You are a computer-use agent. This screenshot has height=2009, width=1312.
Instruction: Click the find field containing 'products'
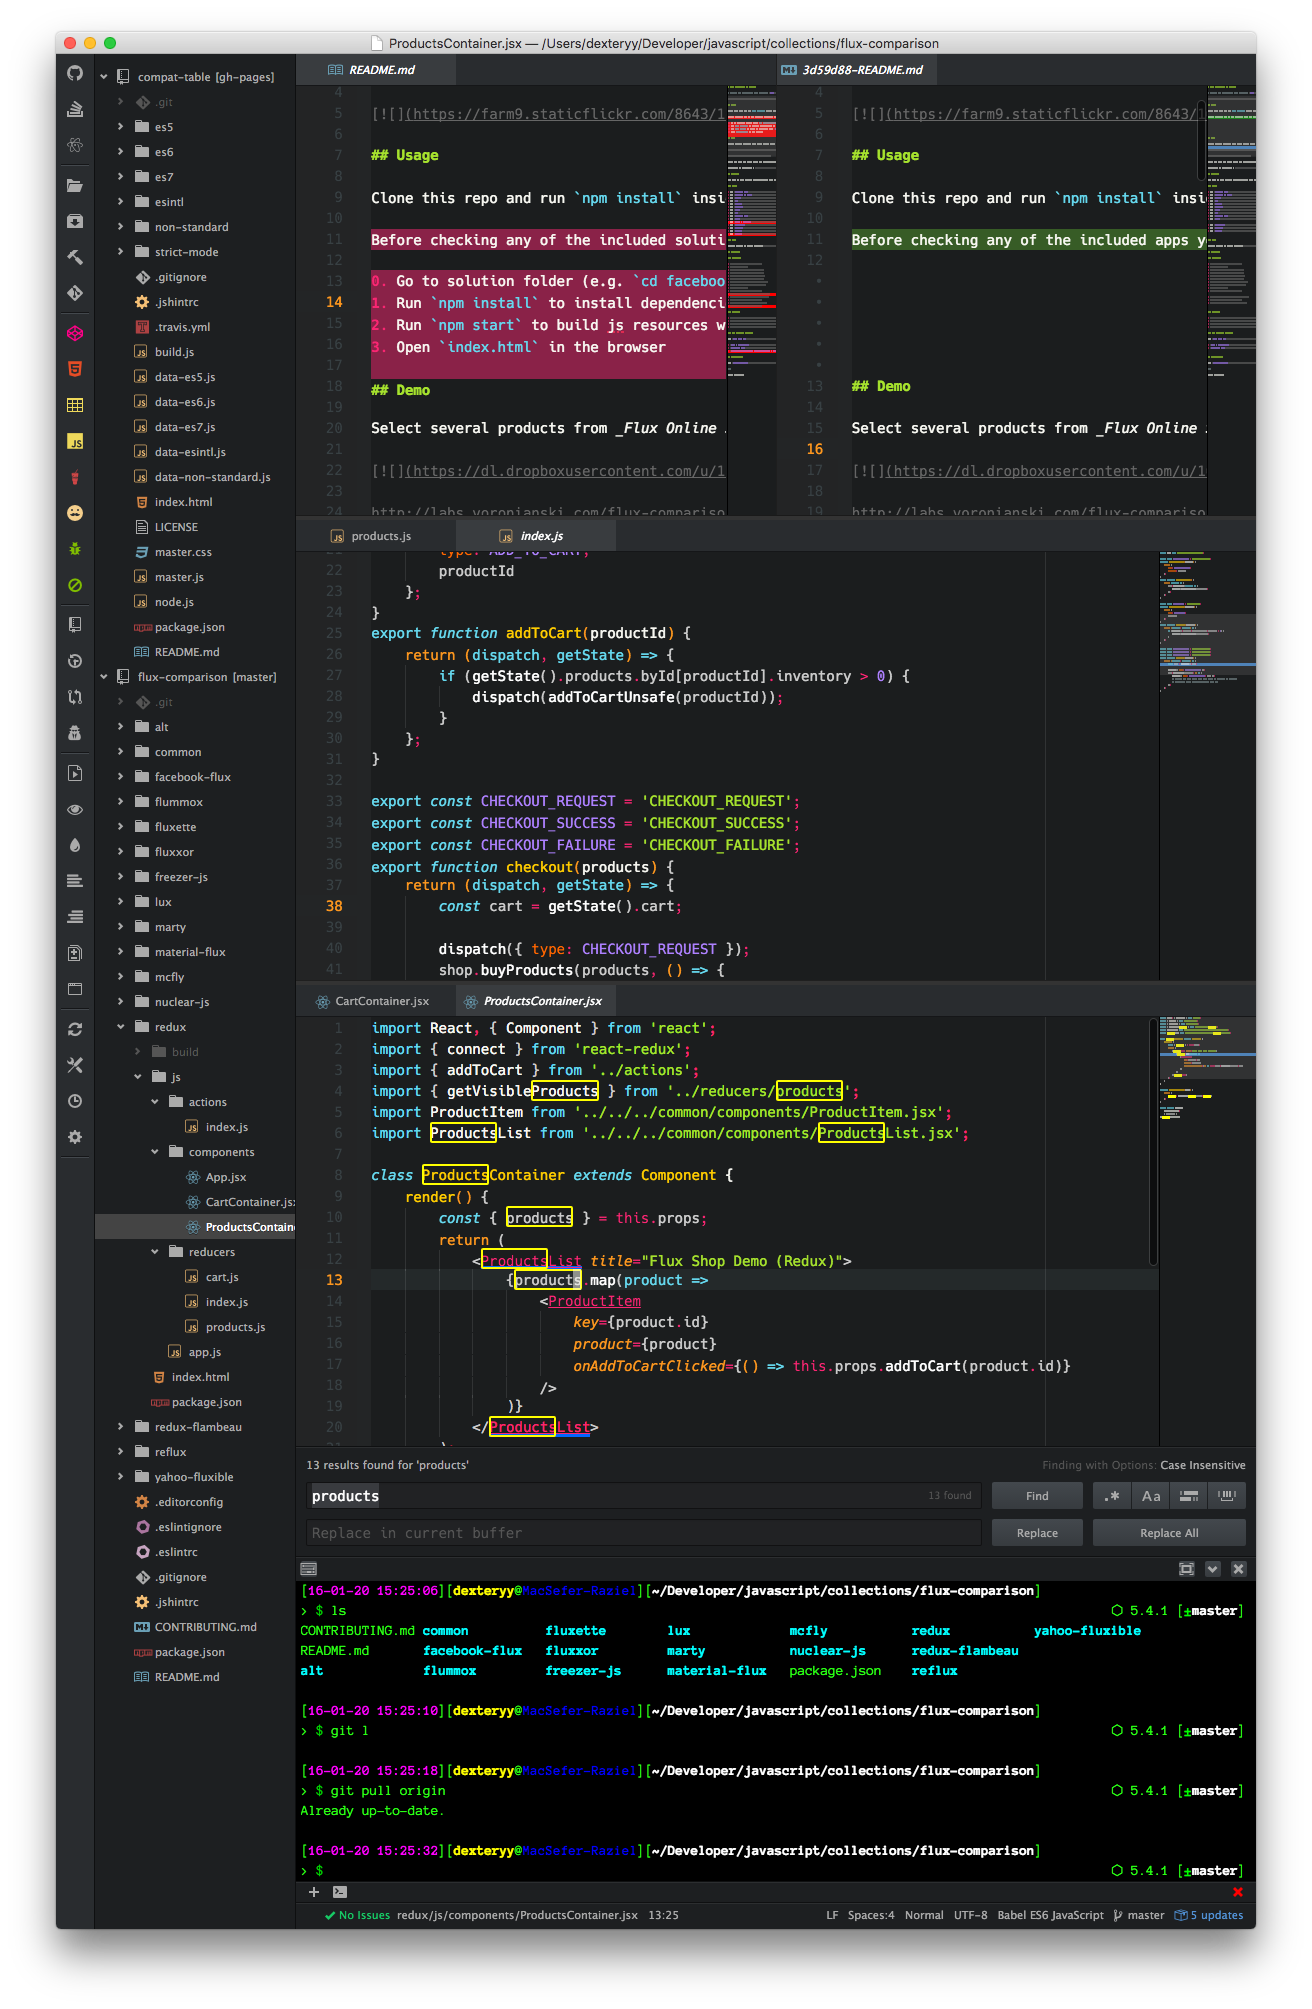(x=644, y=1496)
